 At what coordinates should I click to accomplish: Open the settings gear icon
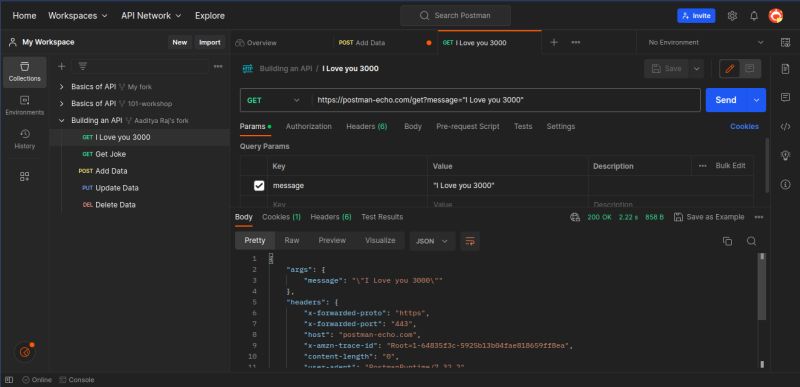[x=732, y=16]
